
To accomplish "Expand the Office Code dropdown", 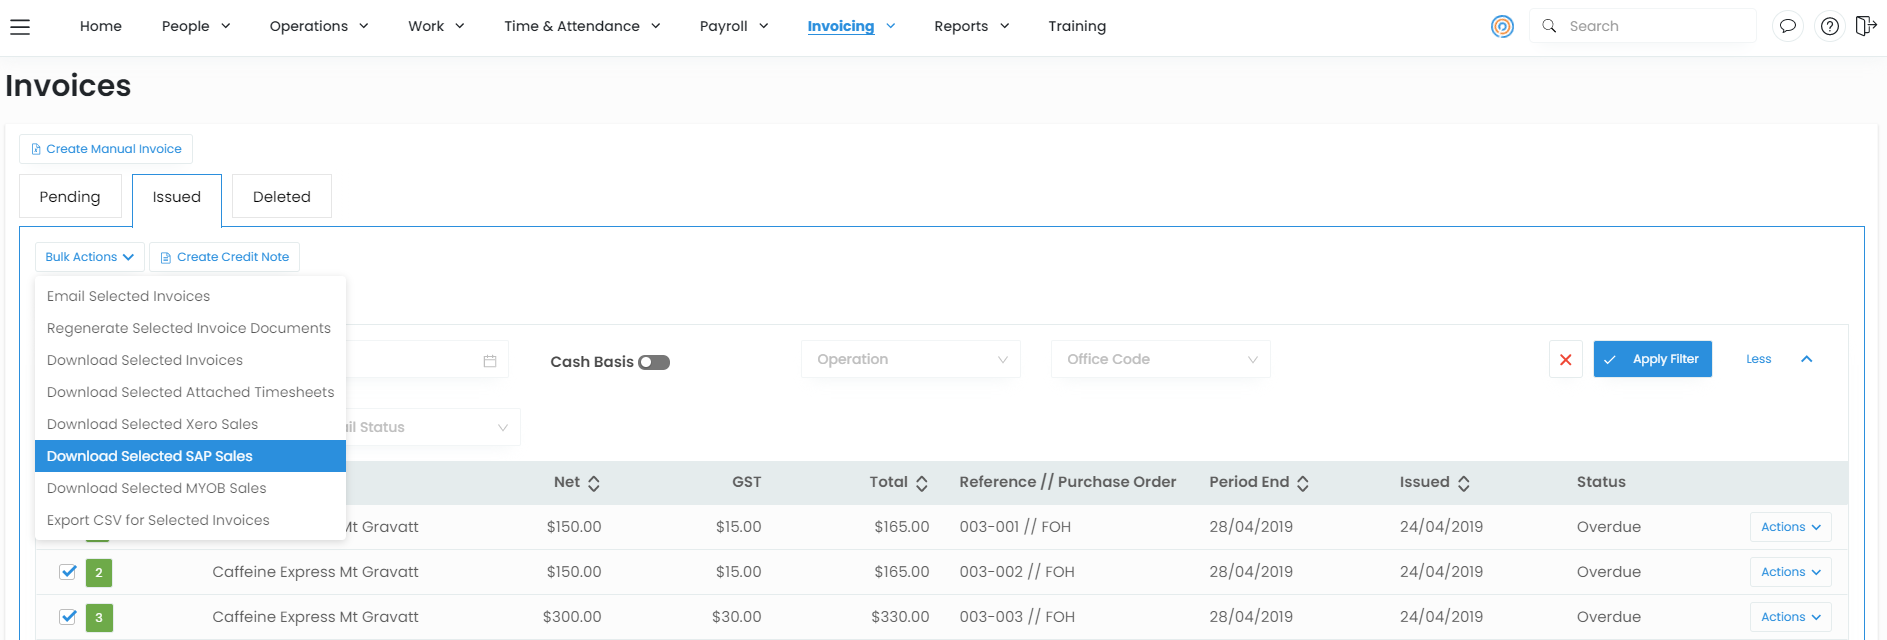I will 1160,359.
